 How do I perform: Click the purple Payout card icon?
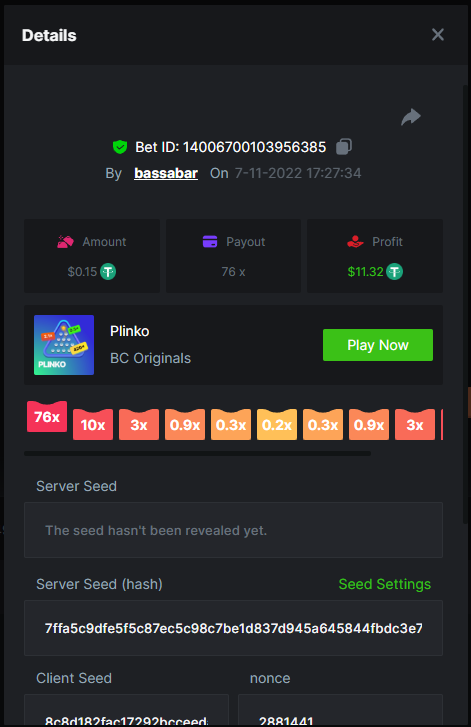pyautogui.click(x=210, y=242)
